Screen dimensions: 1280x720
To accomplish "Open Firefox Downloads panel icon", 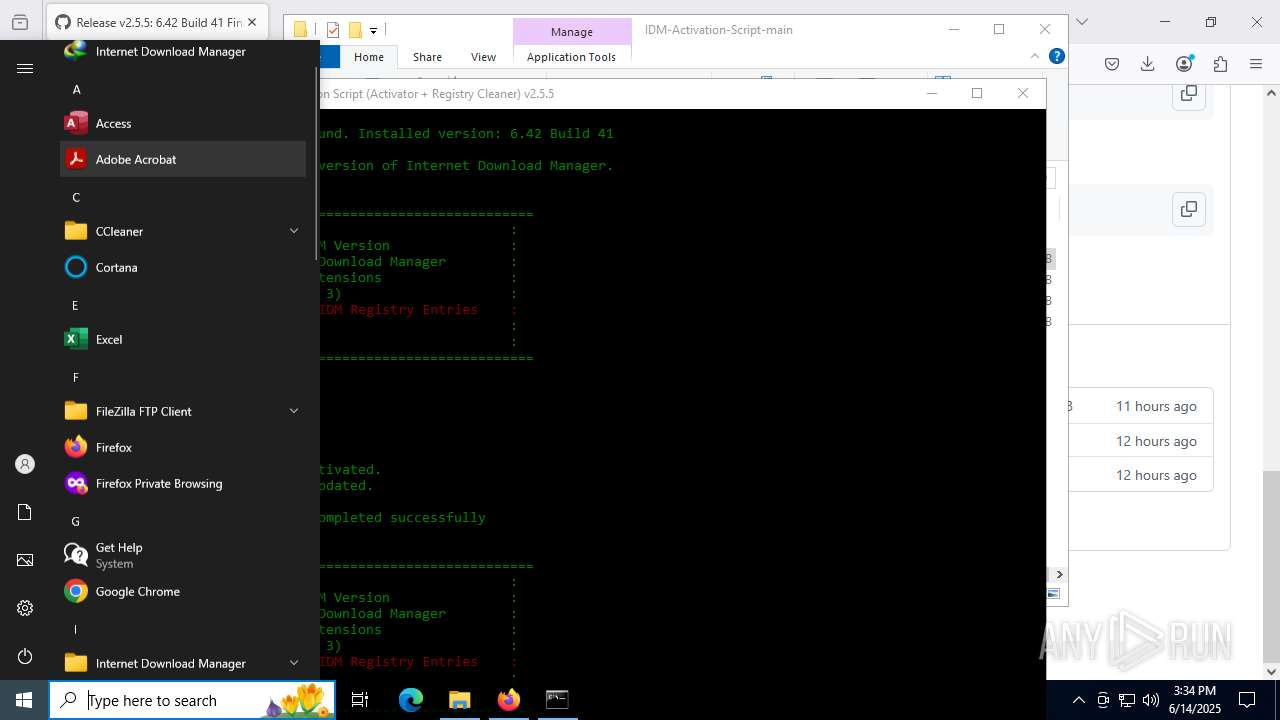I will 1148,64.
